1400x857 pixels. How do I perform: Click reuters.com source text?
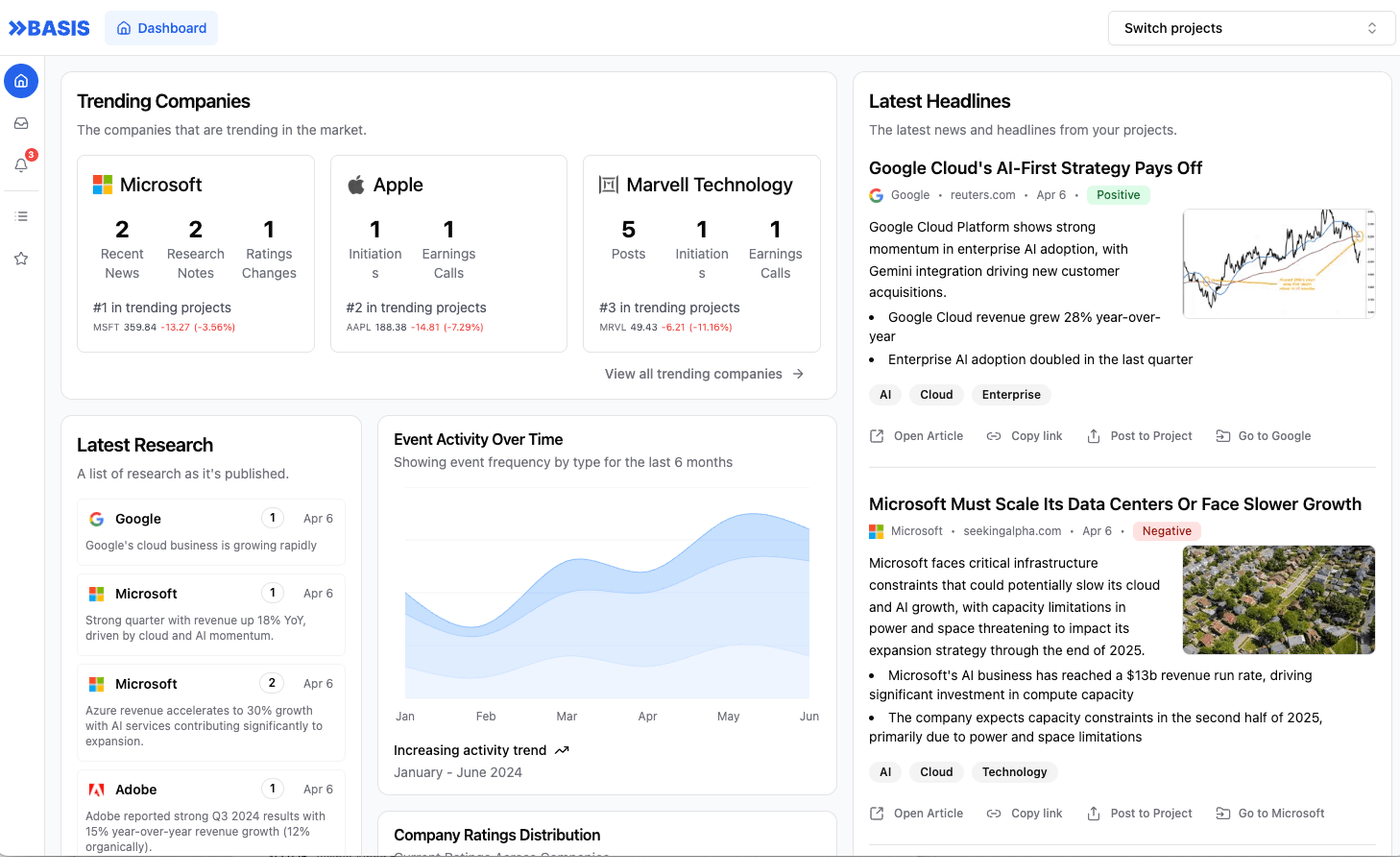point(982,195)
